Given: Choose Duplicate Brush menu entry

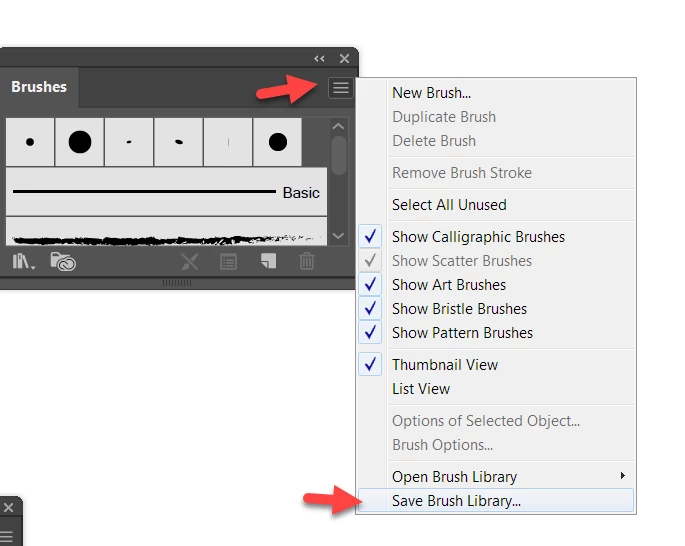Looking at the screenshot, I should [x=495, y=117].
